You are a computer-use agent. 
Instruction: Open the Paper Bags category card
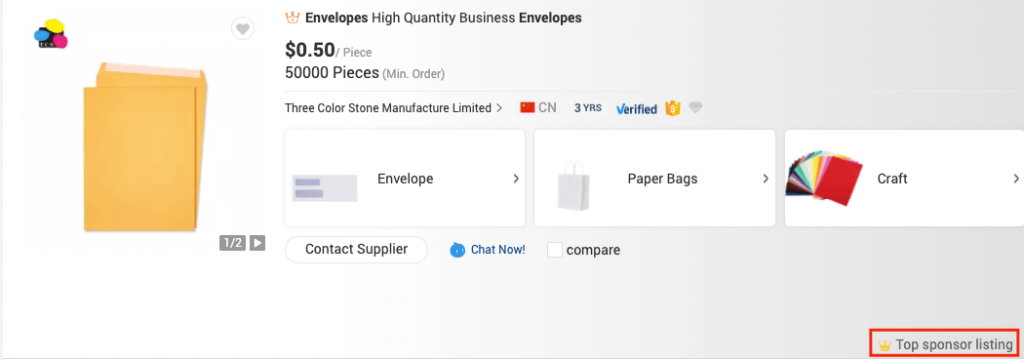654,178
